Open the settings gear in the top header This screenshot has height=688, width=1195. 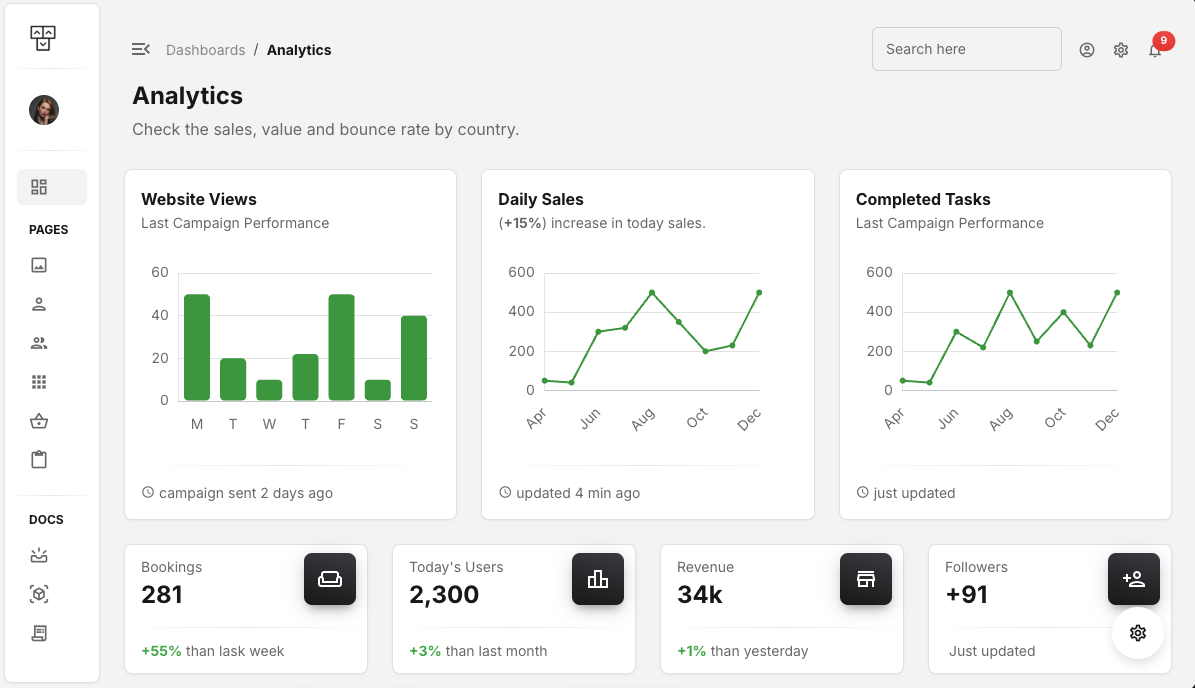pos(1120,50)
